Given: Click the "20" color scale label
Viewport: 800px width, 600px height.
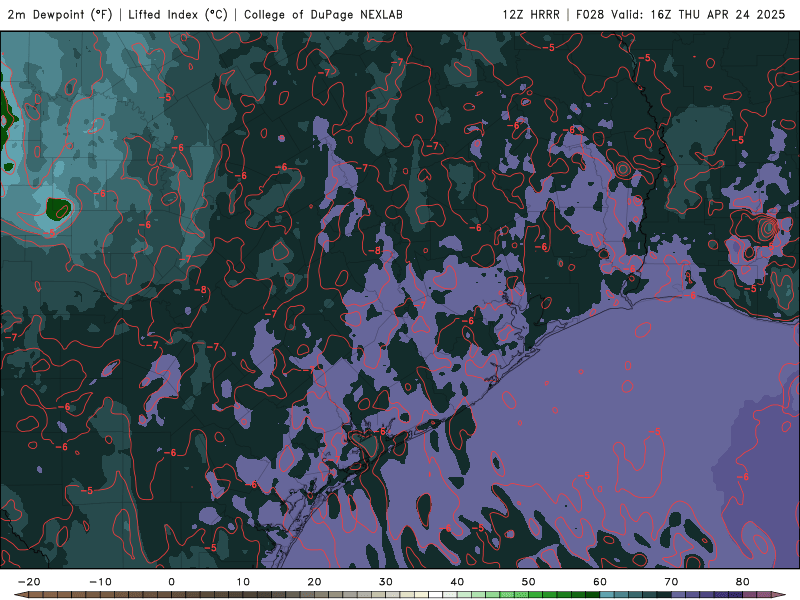Looking at the screenshot, I should (x=314, y=582).
